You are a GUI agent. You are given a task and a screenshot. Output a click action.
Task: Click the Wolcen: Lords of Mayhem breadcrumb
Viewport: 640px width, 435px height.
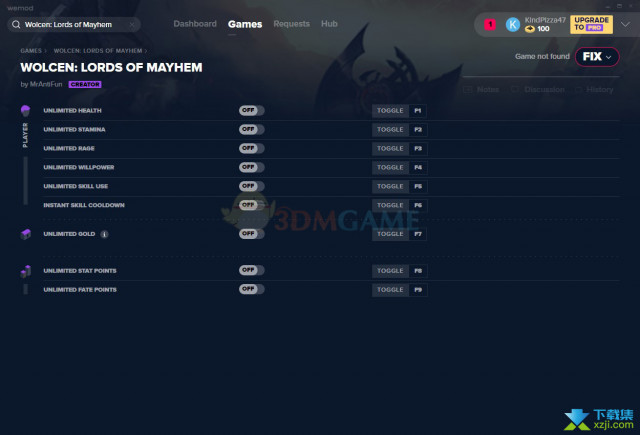[98, 51]
